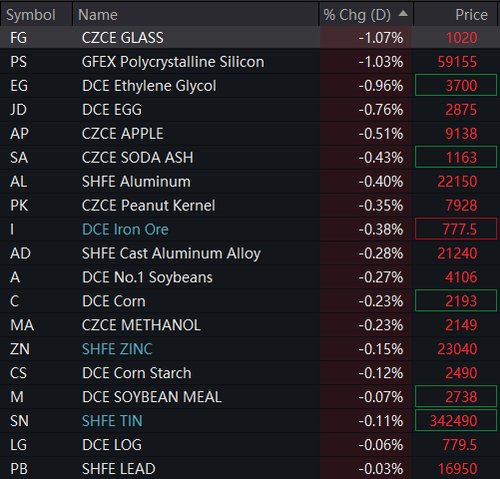Click the sort arrow on % Chg (D)
The image size is (500, 479).
coord(403,14)
